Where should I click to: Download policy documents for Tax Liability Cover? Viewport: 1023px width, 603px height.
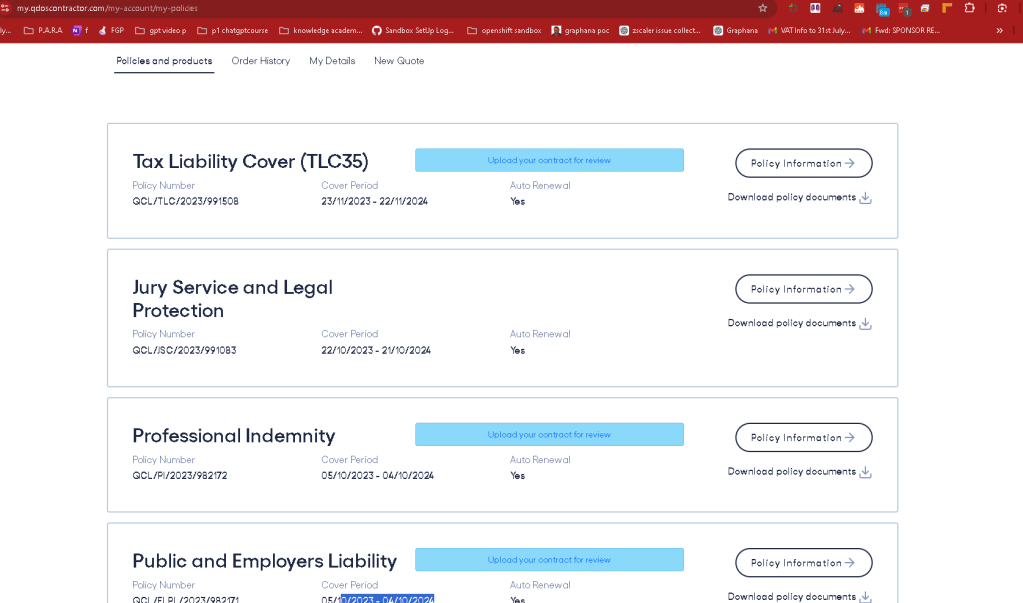coord(800,197)
